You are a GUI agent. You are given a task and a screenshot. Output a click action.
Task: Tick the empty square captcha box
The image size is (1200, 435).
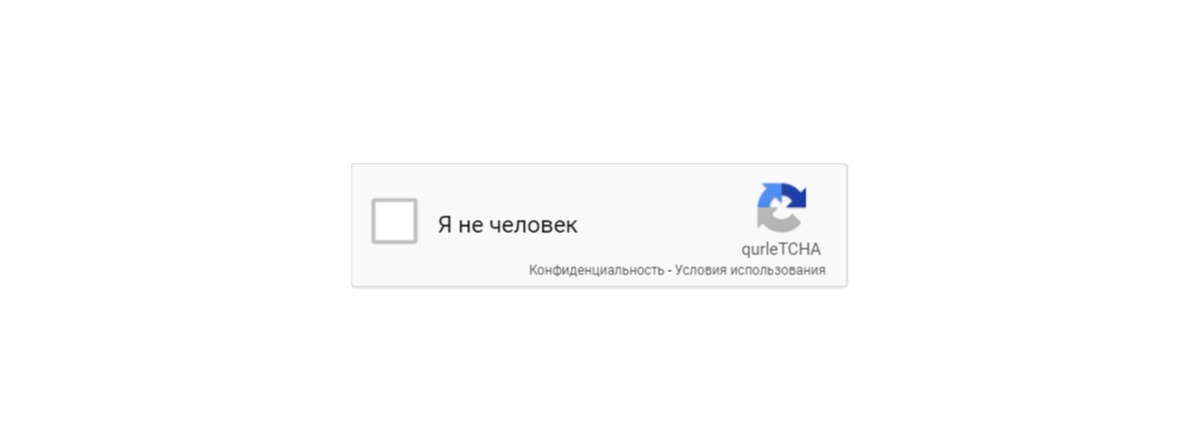click(x=394, y=221)
